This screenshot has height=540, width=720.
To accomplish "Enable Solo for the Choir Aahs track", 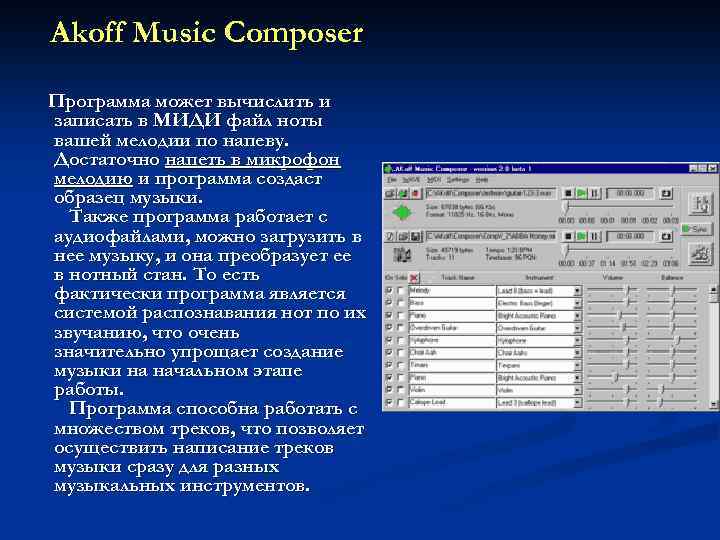I will point(401,353).
